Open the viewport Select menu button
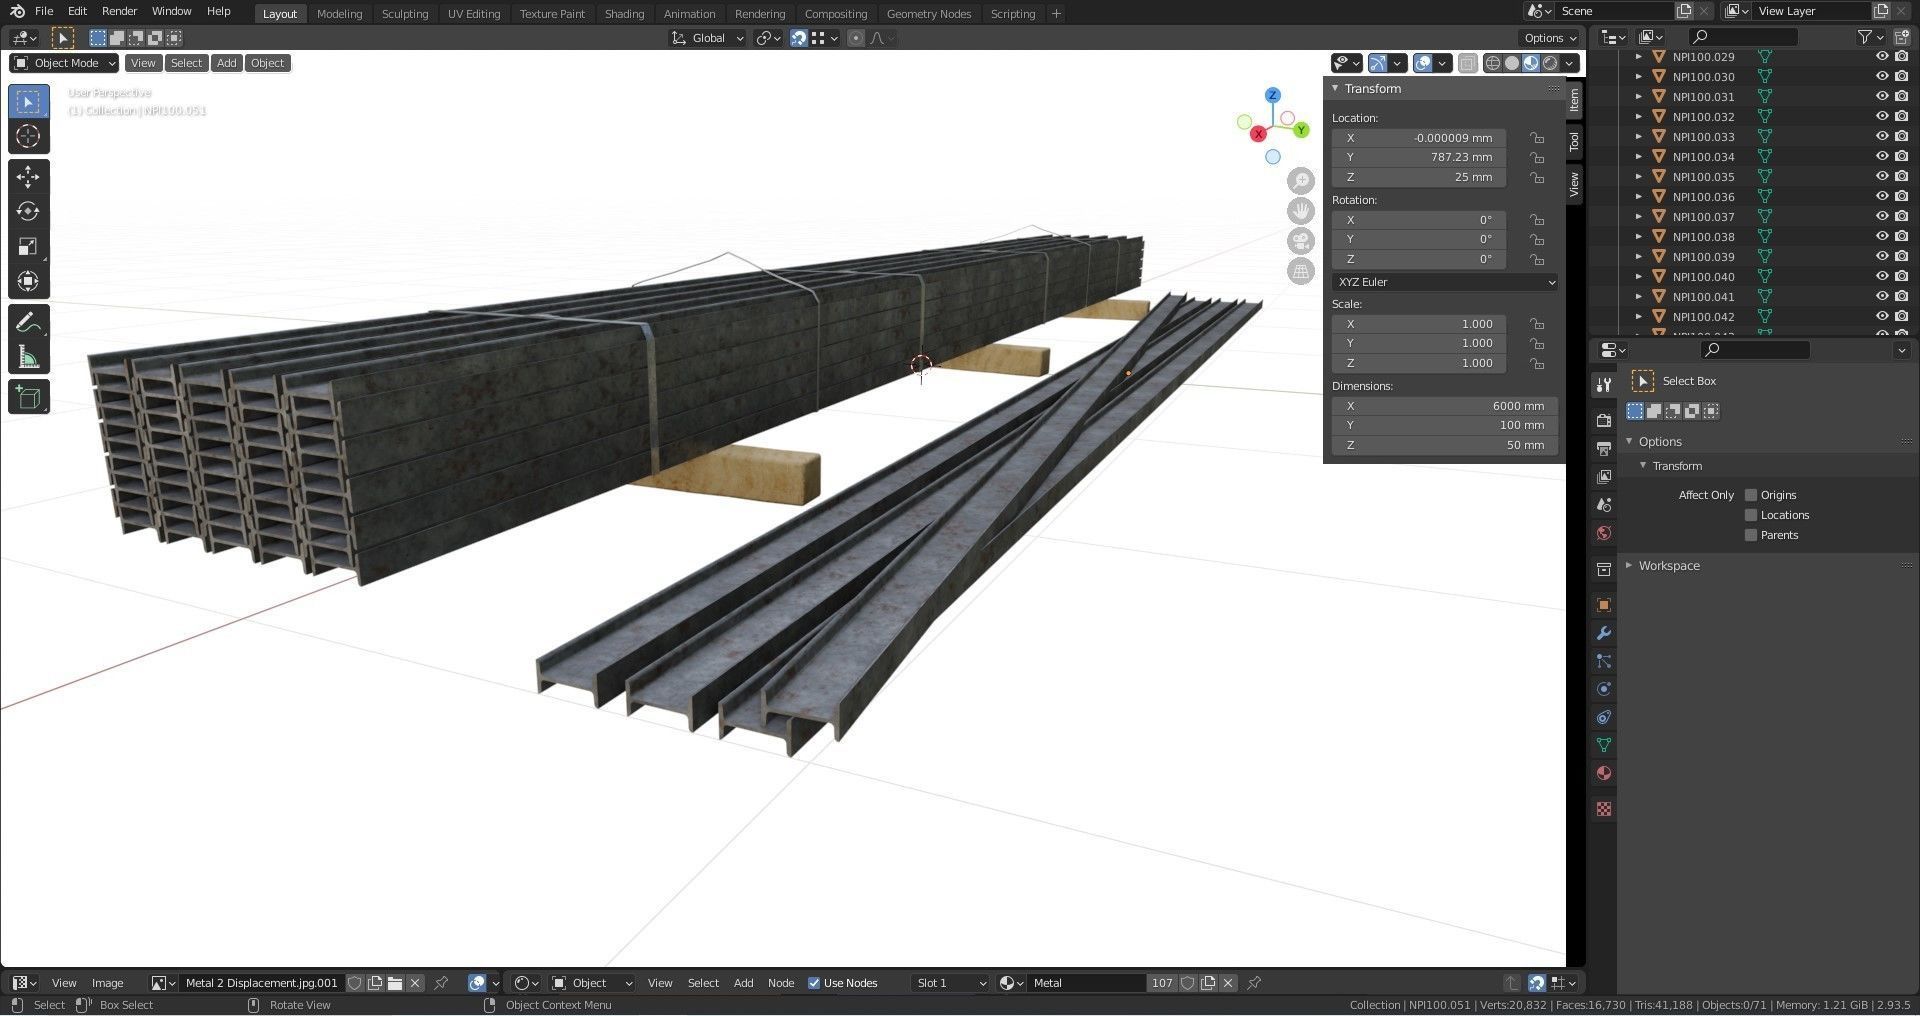The width and height of the screenshot is (1920, 1016). point(186,63)
